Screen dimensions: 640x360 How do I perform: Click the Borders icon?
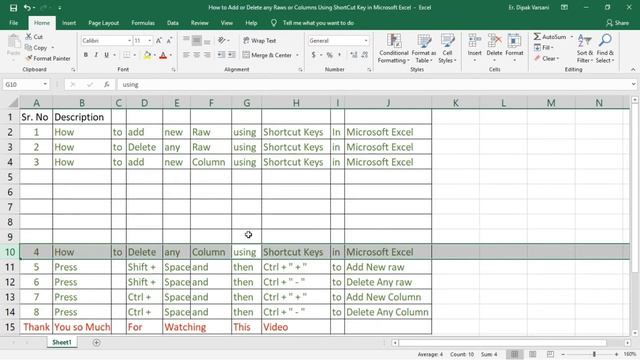coord(127,55)
